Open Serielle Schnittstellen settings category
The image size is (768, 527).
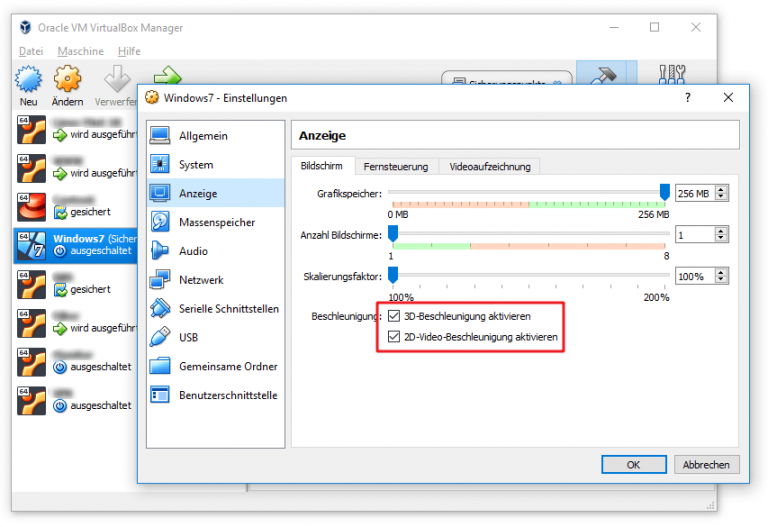click(216, 309)
